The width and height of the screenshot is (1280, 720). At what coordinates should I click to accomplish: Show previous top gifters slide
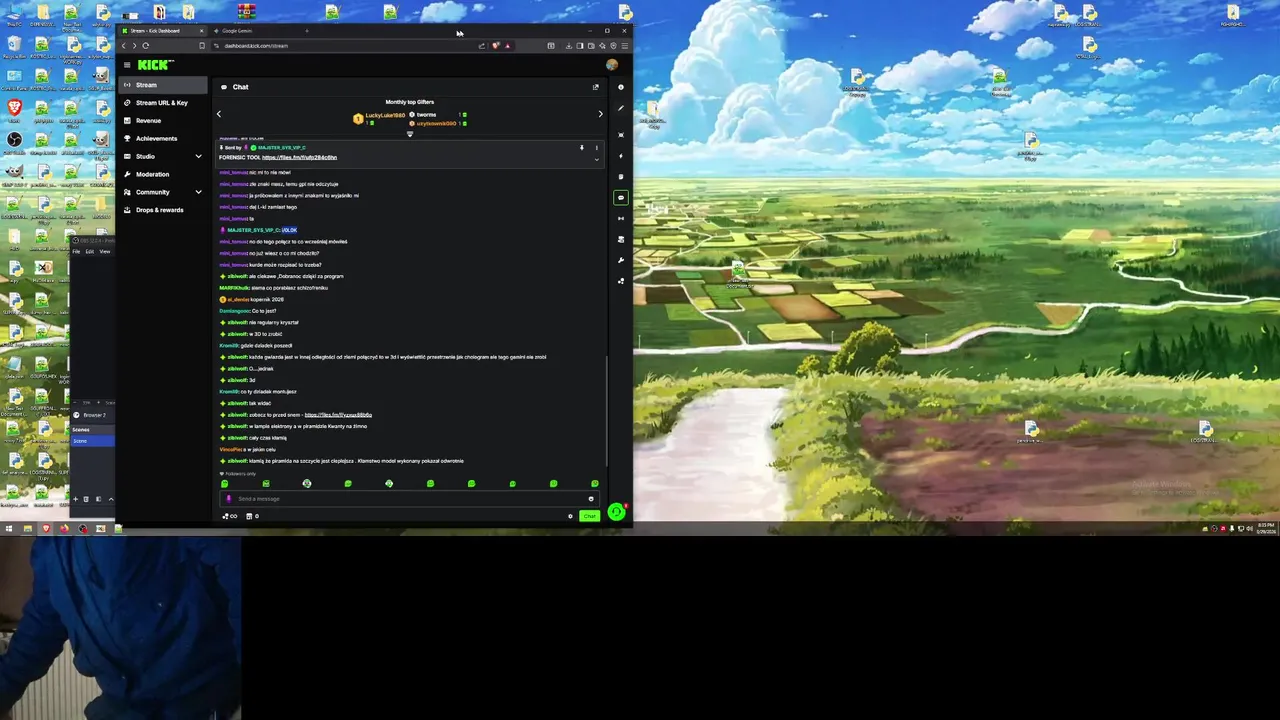pos(219,114)
